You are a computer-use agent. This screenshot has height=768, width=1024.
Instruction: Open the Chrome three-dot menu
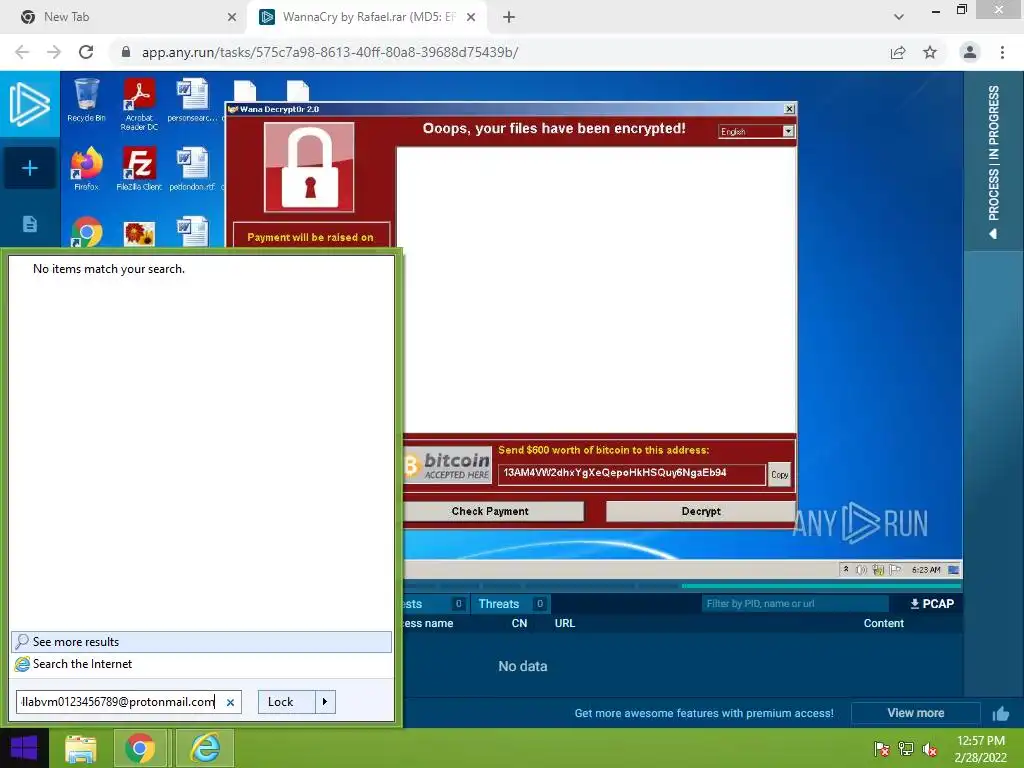click(x=1002, y=52)
